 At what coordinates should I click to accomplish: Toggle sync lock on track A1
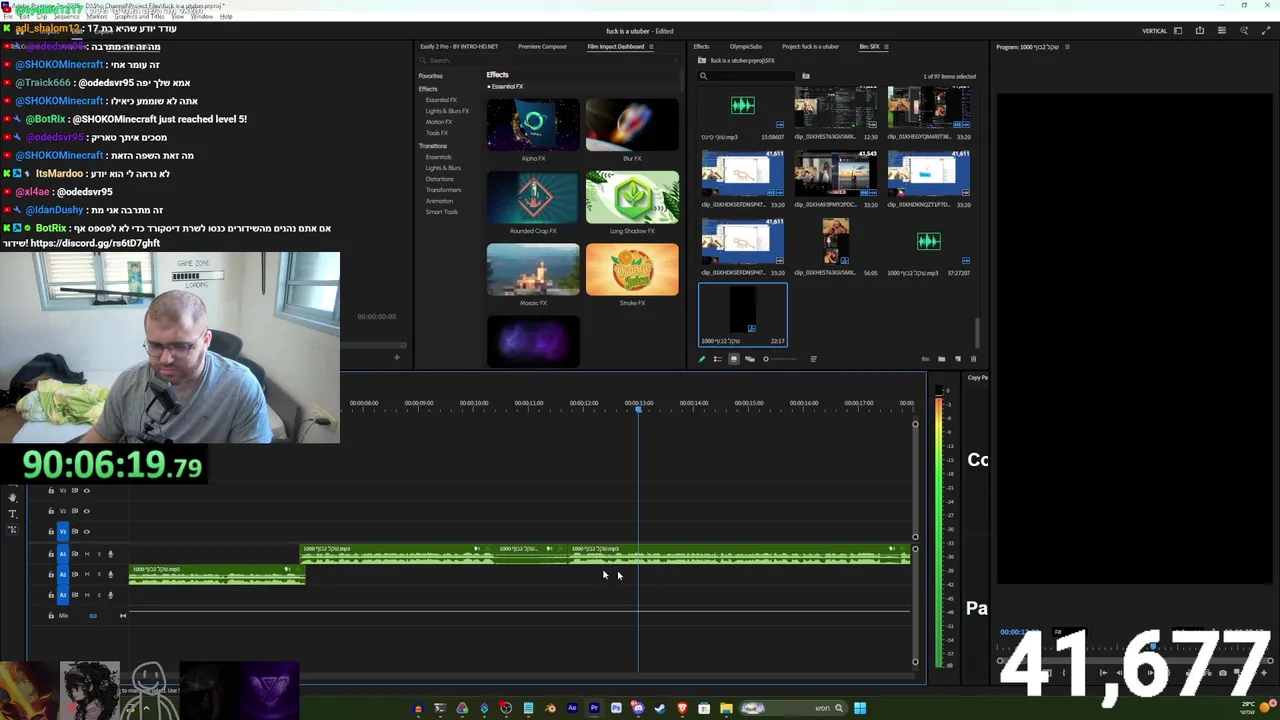pyautogui.click(x=75, y=554)
